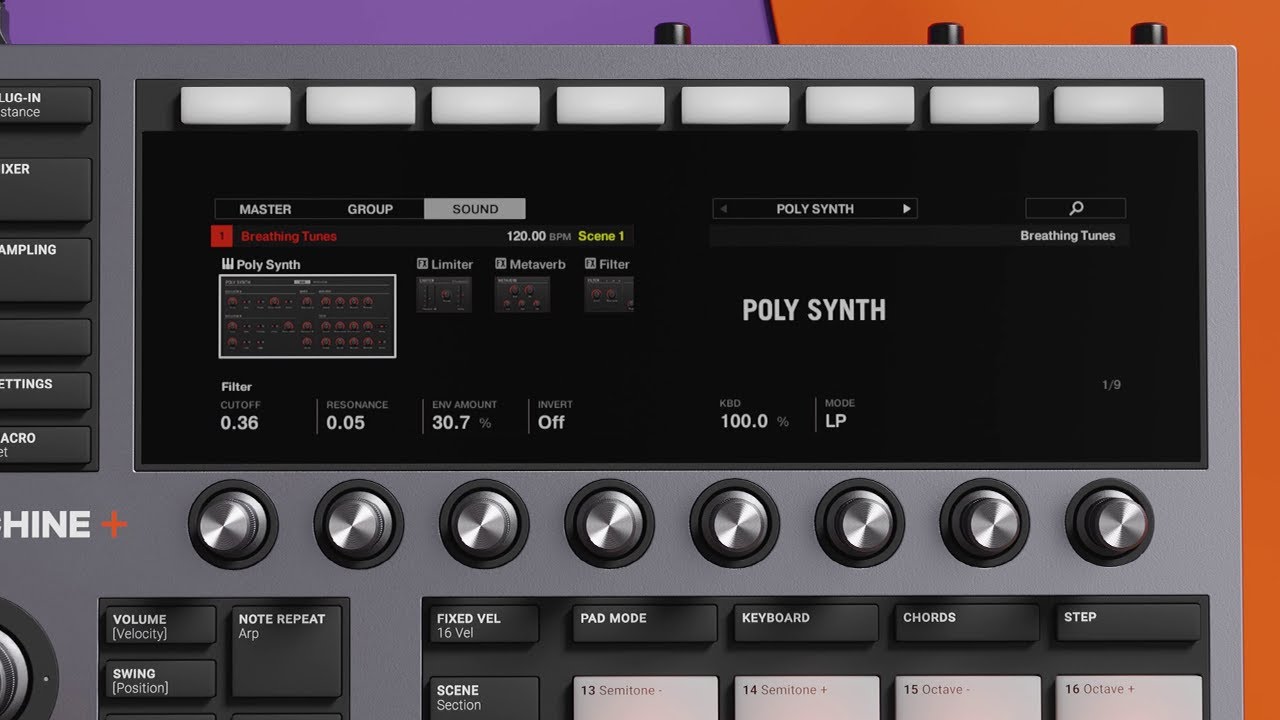Click the keyboard icon beside Poly Synth

[227, 264]
